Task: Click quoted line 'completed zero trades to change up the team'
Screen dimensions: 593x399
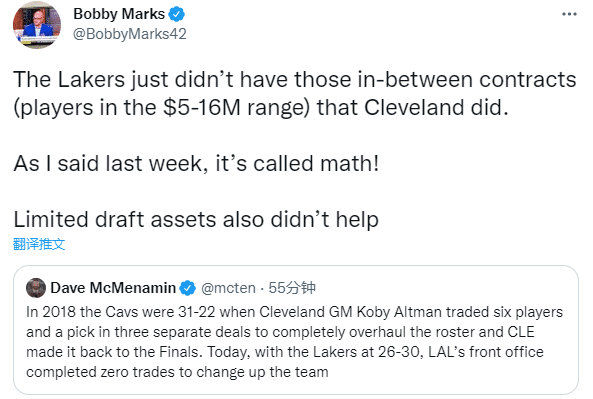Action: point(177,372)
